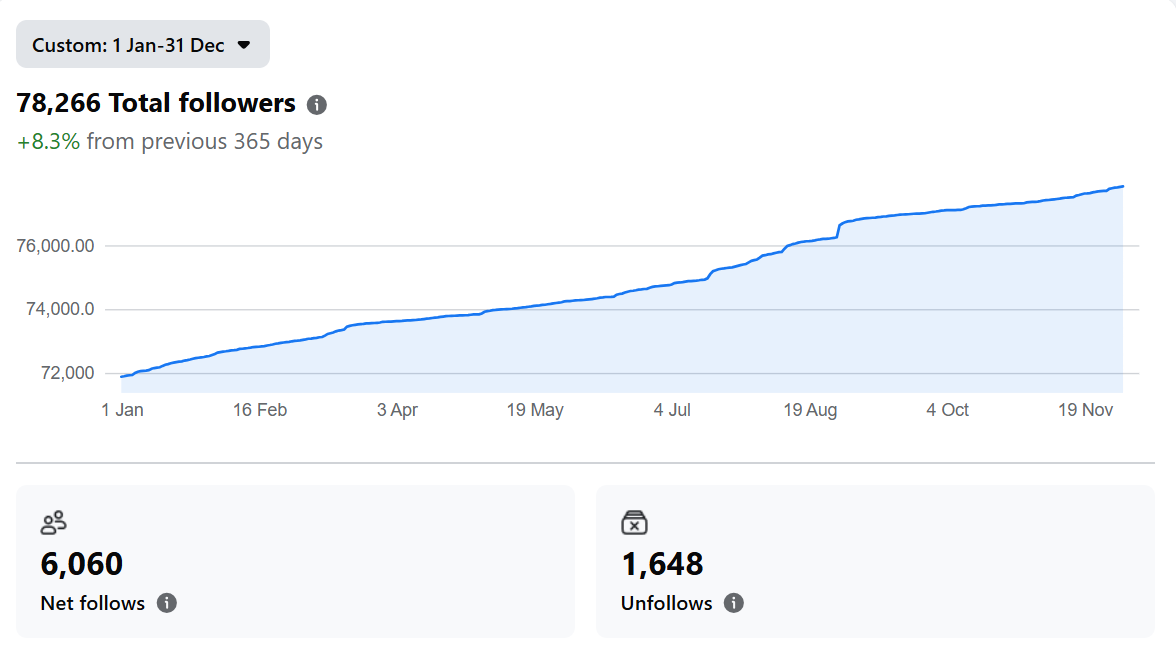Click the 76,000.00 y-axis label
This screenshot has height=654, width=1176.
tap(56, 246)
